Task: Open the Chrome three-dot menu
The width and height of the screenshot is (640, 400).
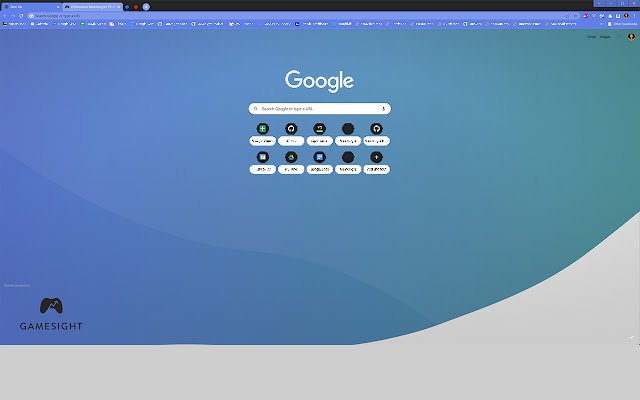Action: tap(634, 16)
